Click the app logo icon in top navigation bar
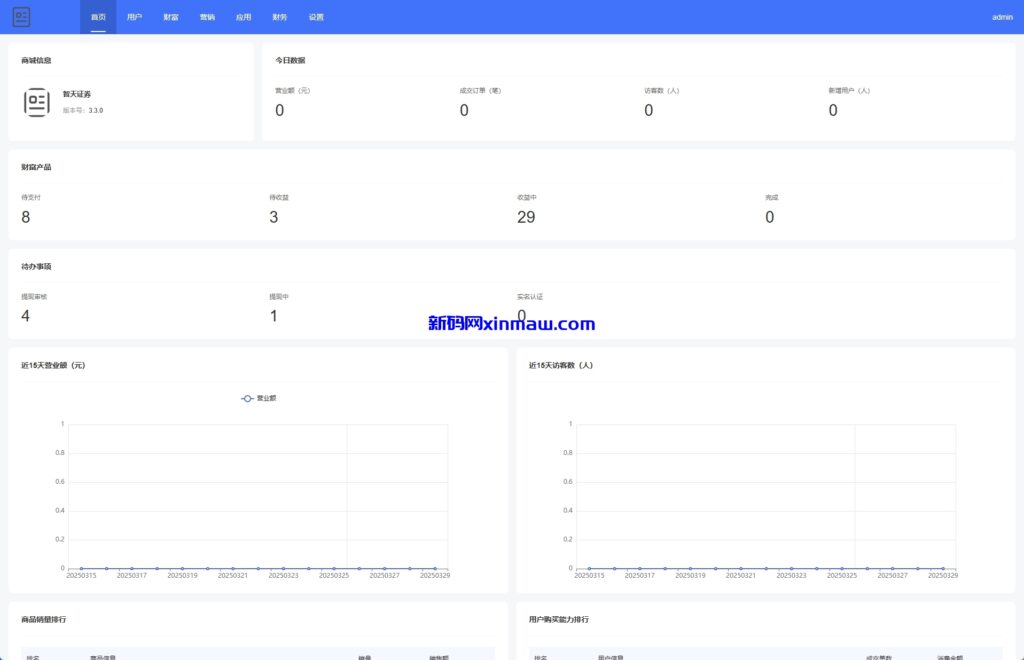 pos(21,17)
